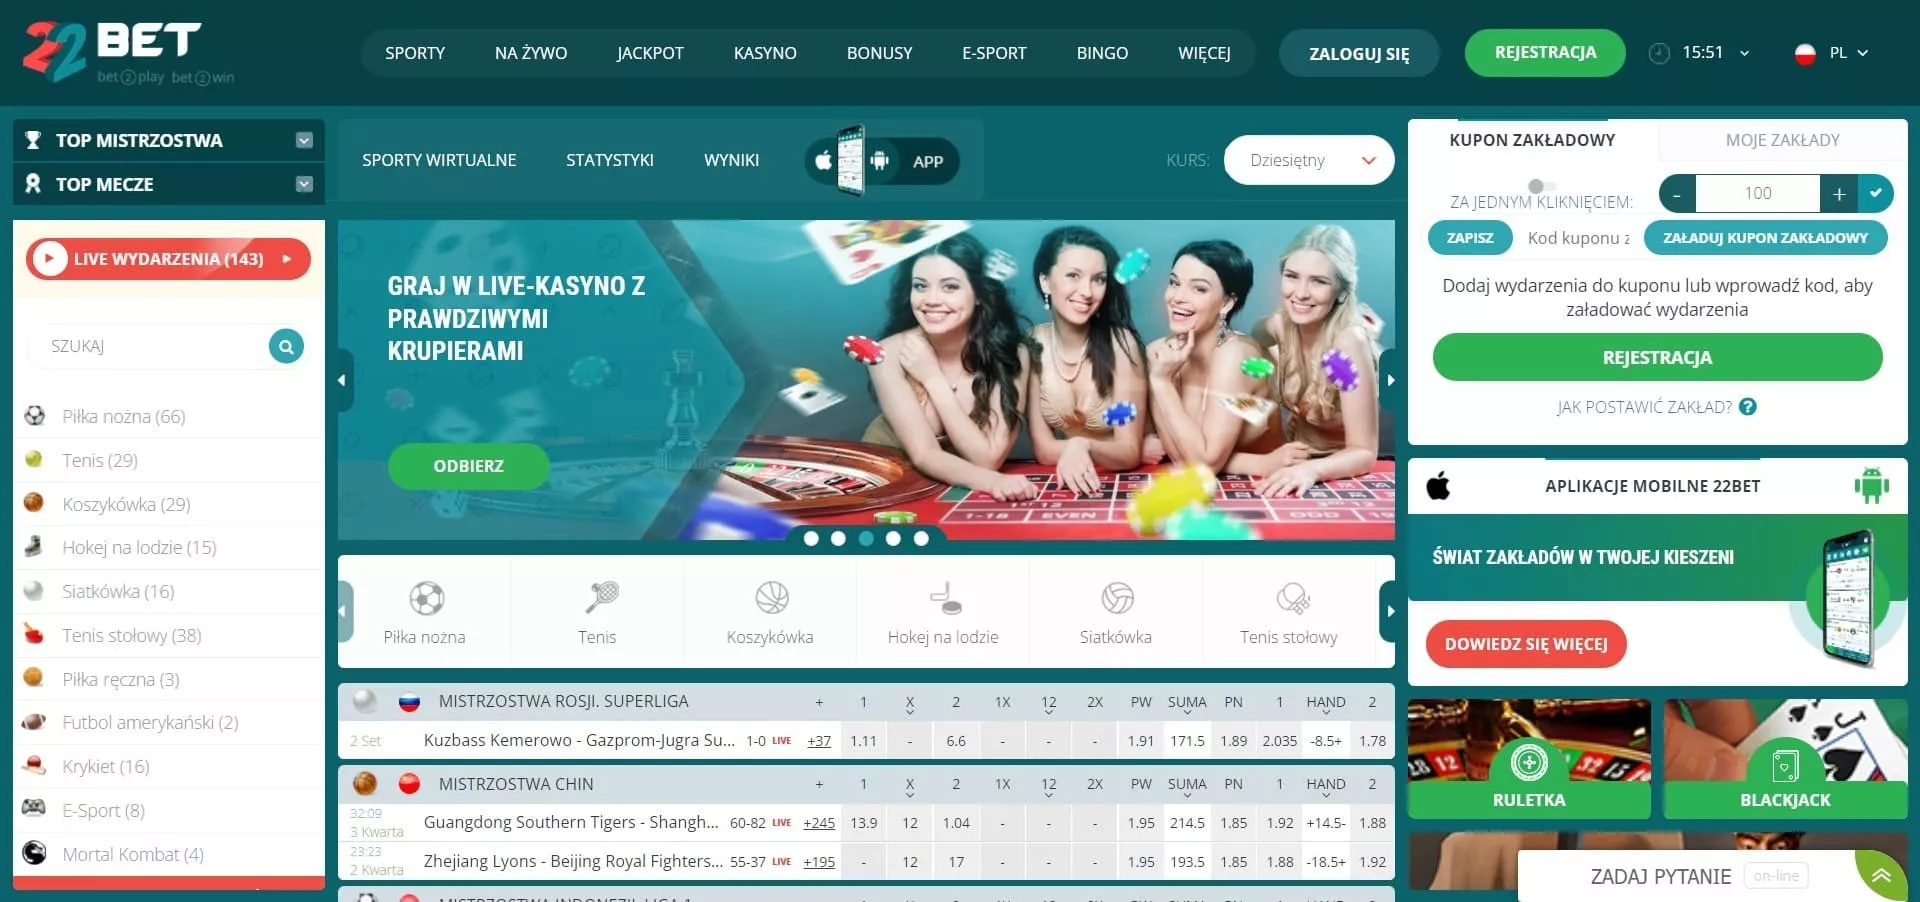
Task: Click the Android icon in mobile apps panel
Action: (1871, 486)
